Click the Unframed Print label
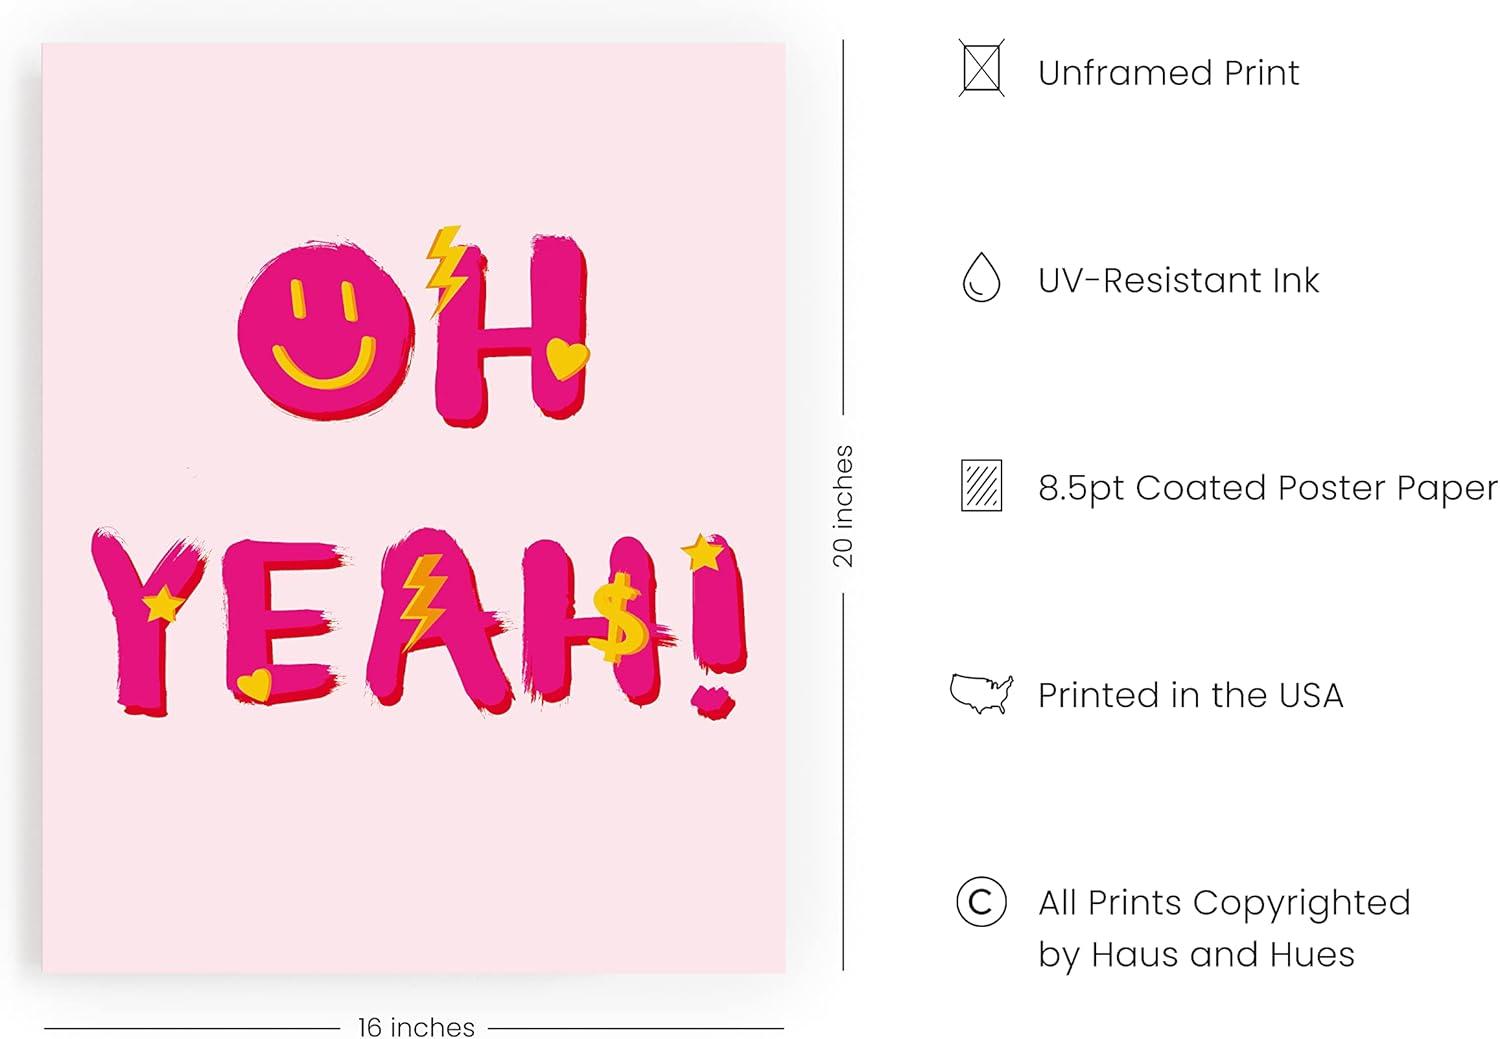The image size is (1500, 1039). (1168, 73)
